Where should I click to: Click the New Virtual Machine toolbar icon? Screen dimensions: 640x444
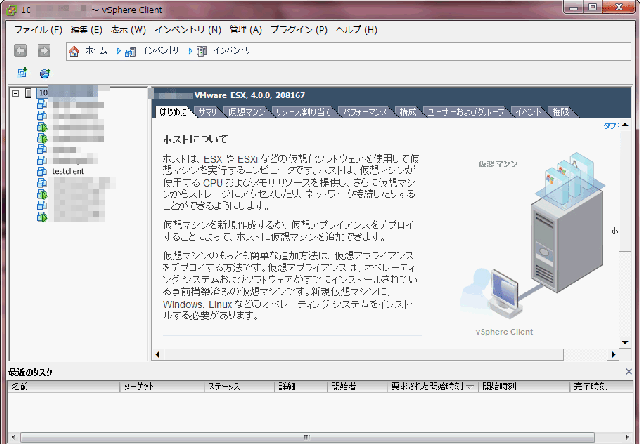point(22,73)
